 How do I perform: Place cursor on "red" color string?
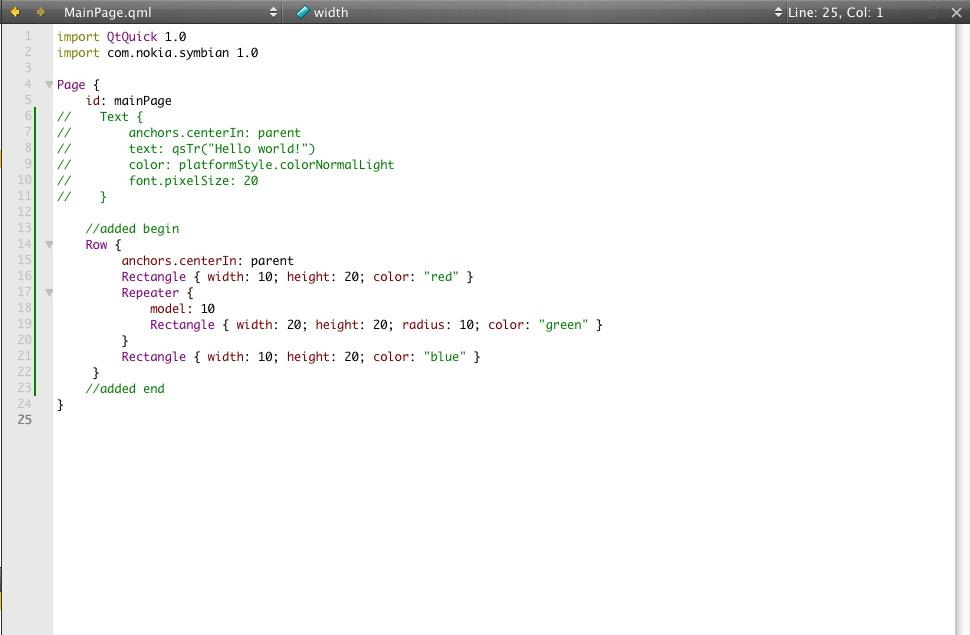coord(441,277)
